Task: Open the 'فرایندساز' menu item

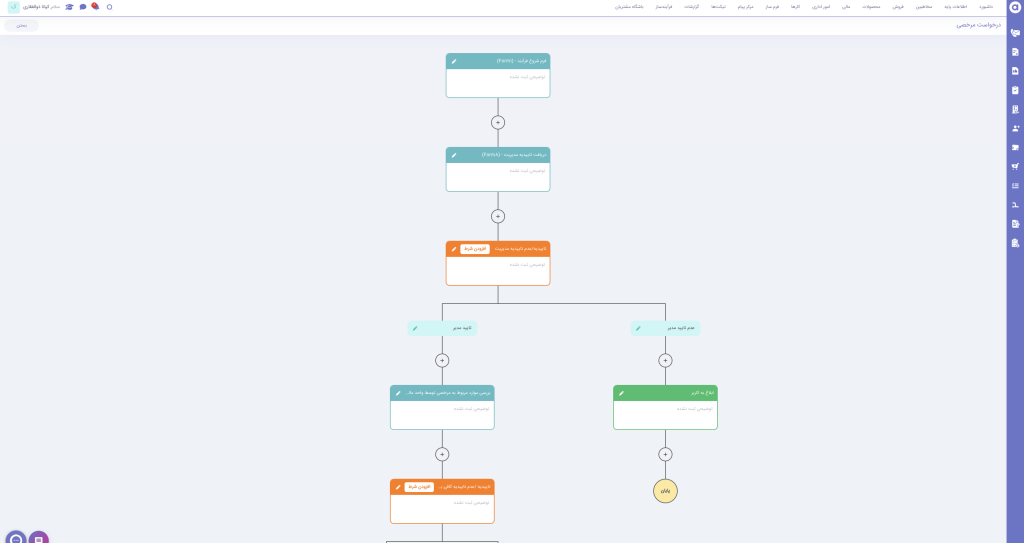Action: pos(664,7)
